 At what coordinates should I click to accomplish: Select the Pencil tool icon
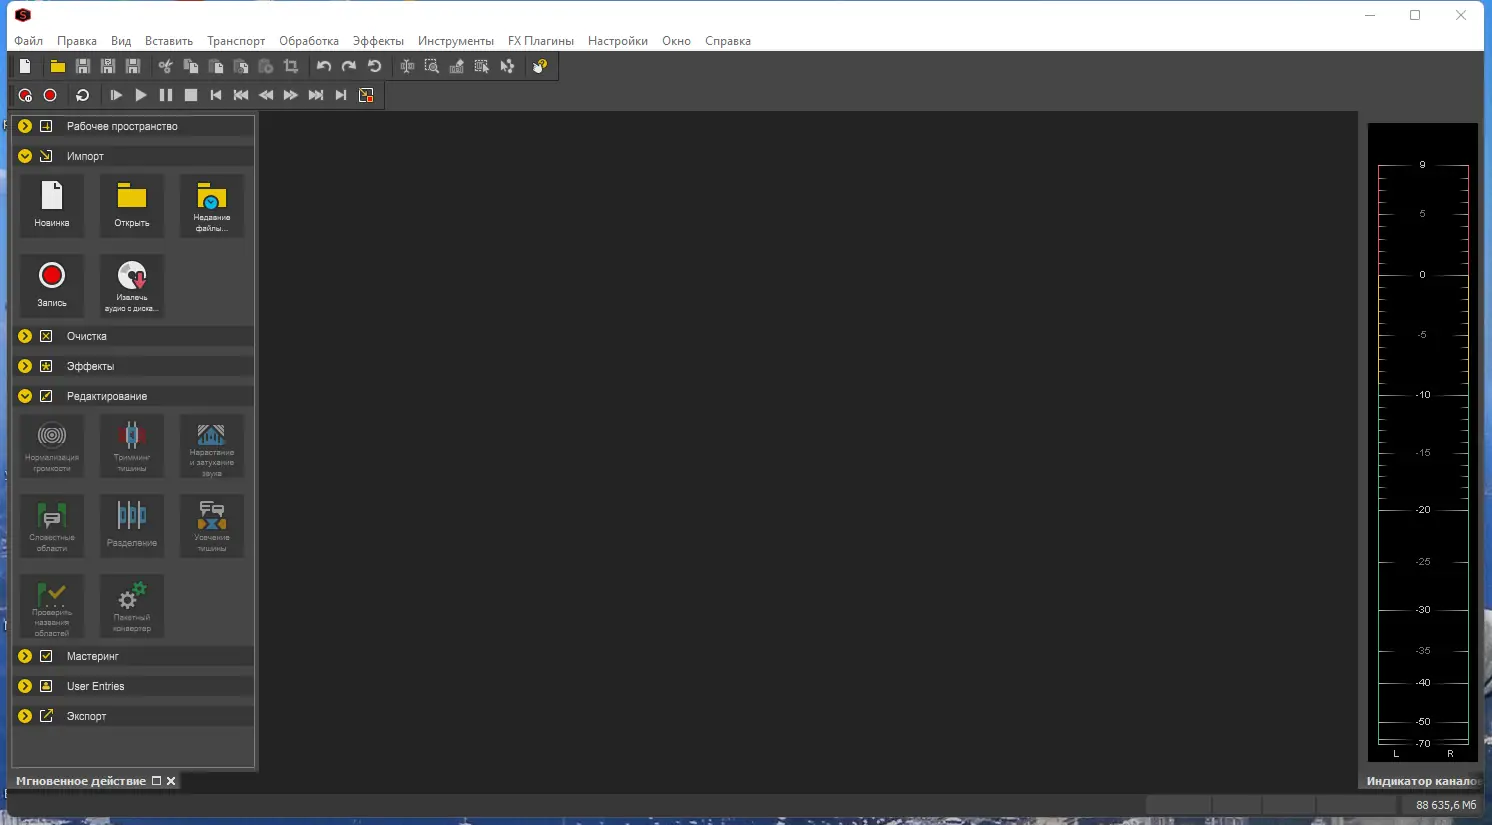coord(457,66)
